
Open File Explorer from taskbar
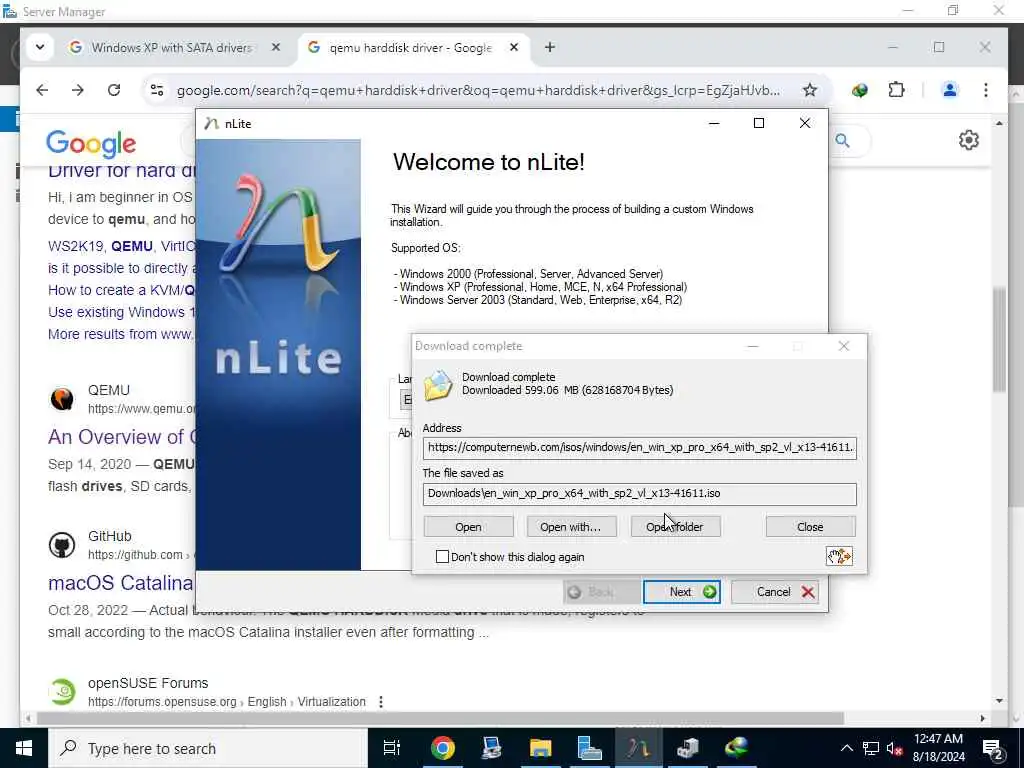pyautogui.click(x=541, y=748)
